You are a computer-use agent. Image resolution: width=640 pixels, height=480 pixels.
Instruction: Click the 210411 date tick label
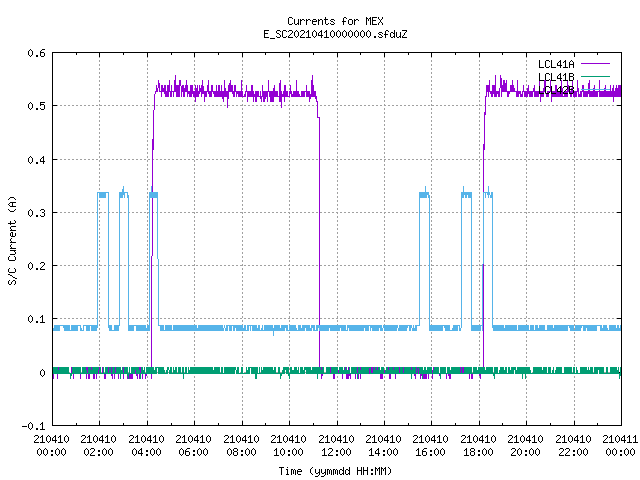620,439
